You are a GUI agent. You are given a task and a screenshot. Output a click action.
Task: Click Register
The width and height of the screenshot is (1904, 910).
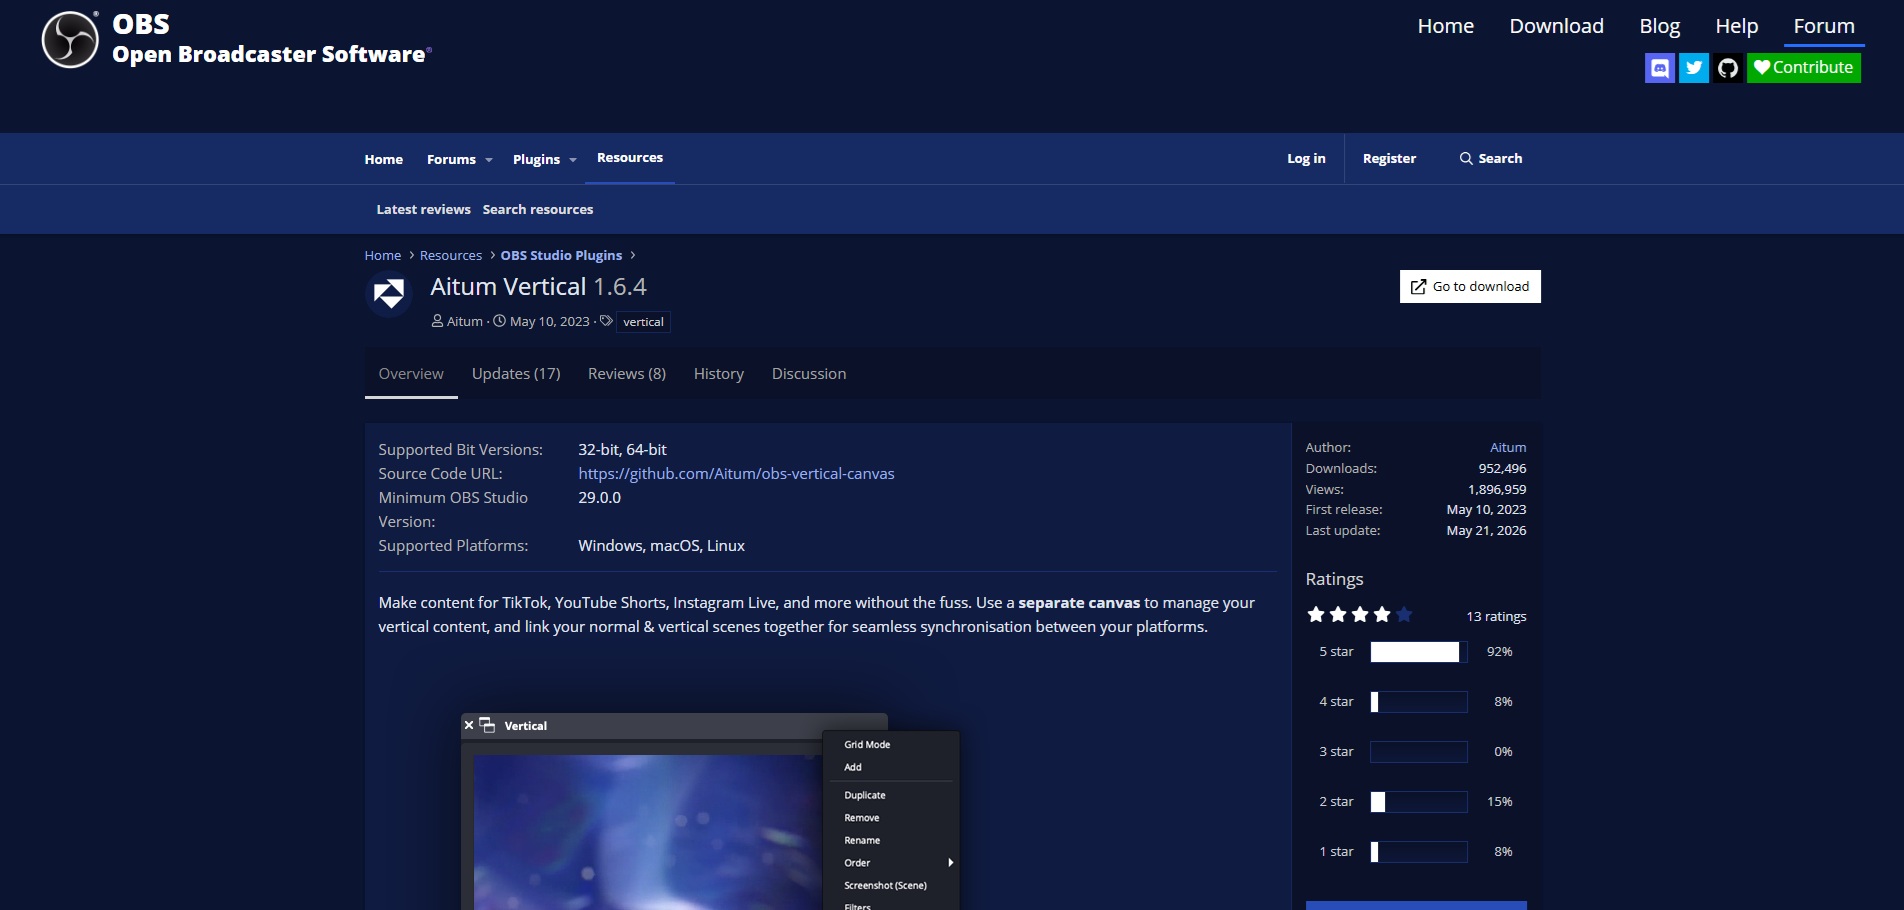[1389, 158]
